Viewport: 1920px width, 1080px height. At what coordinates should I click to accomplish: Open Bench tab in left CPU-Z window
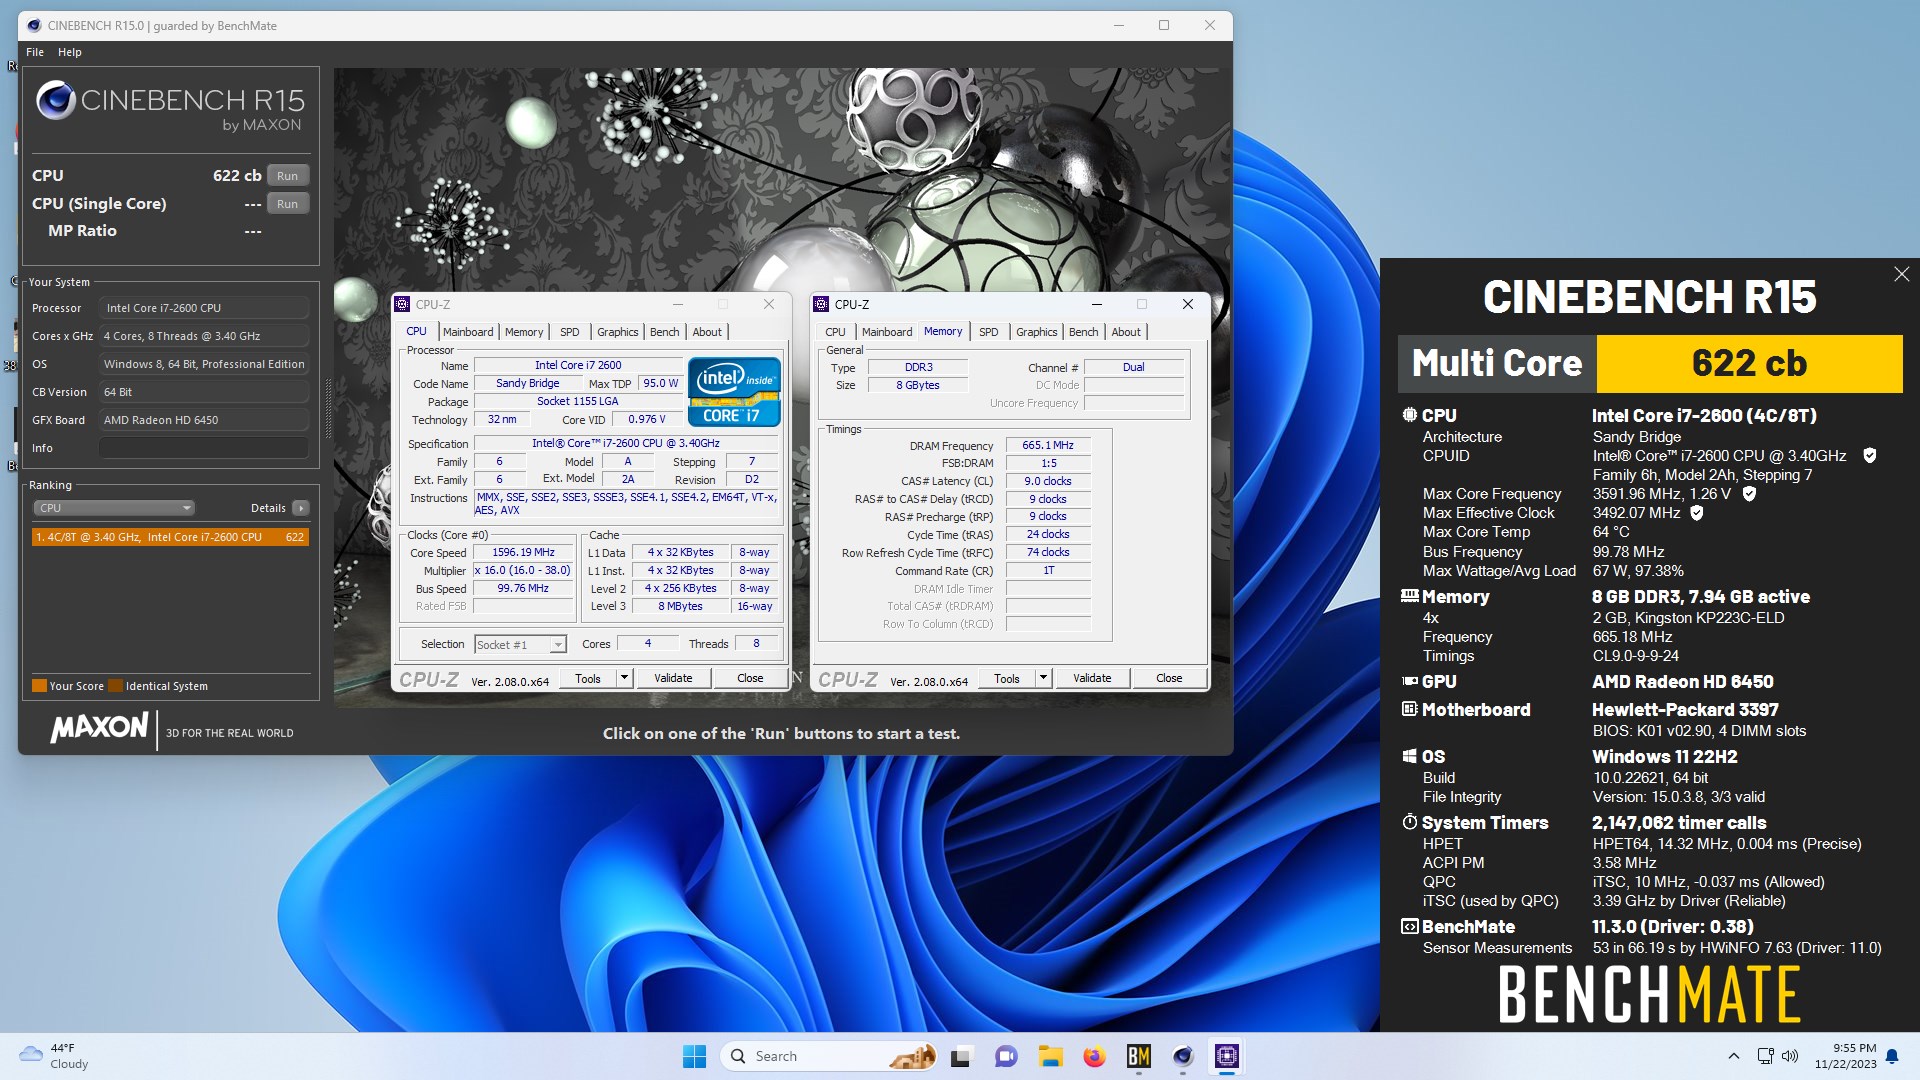pyautogui.click(x=665, y=332)
